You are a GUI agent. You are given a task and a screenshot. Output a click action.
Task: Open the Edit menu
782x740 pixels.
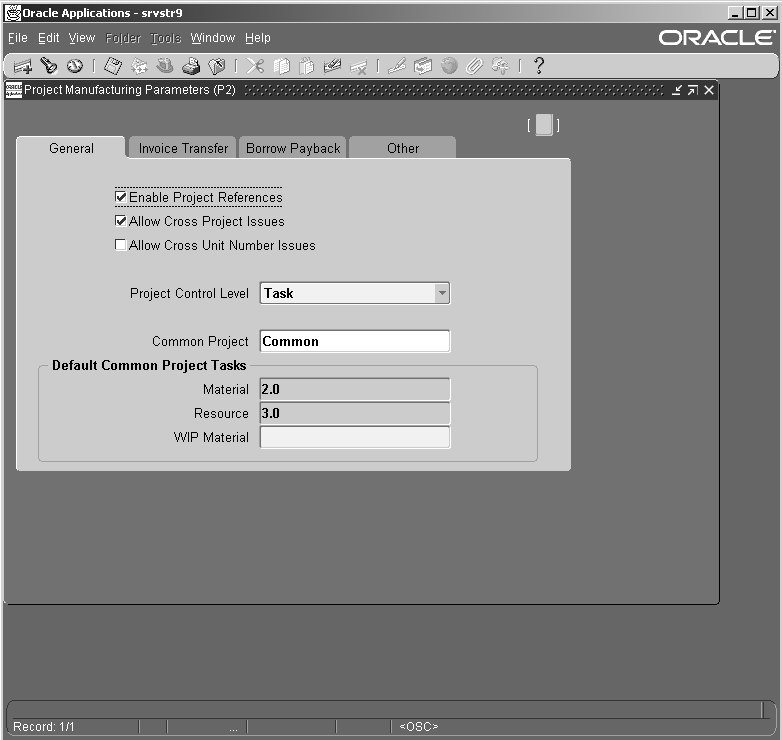48,38
